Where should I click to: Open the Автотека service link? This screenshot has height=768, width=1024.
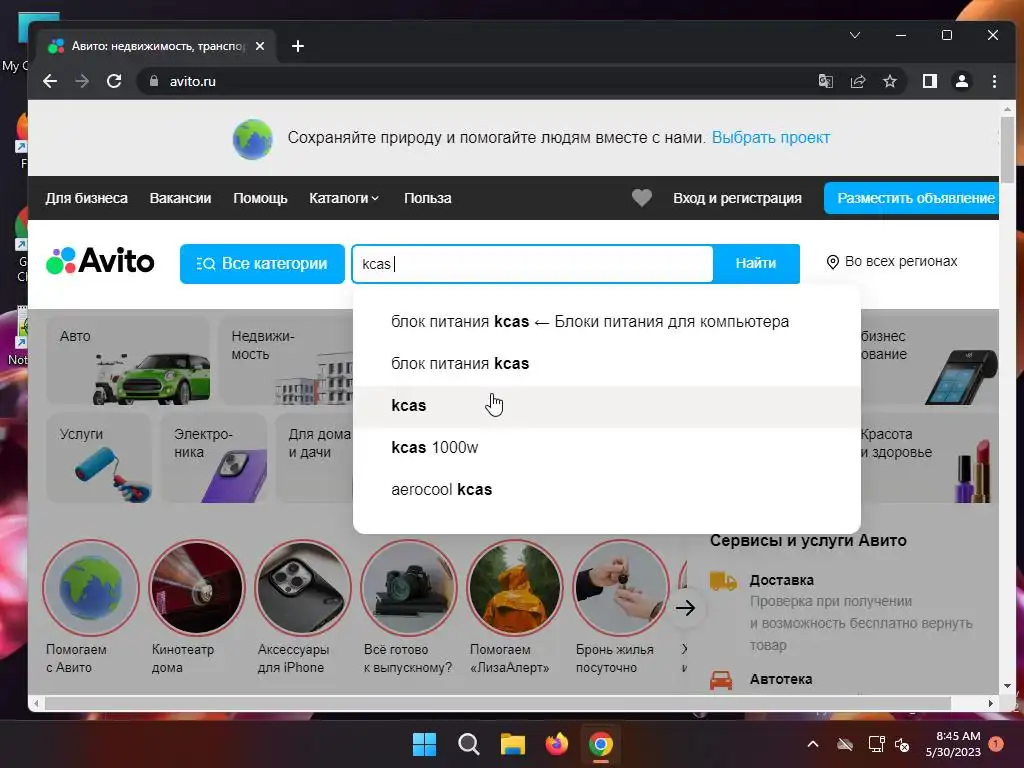pos(781,679)
